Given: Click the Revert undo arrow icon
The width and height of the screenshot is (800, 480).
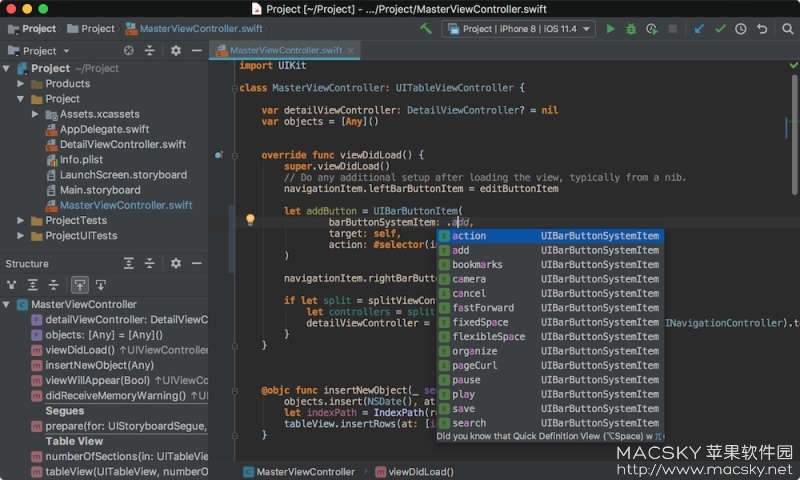Looking at the screenshot, I should click(762, 29).
